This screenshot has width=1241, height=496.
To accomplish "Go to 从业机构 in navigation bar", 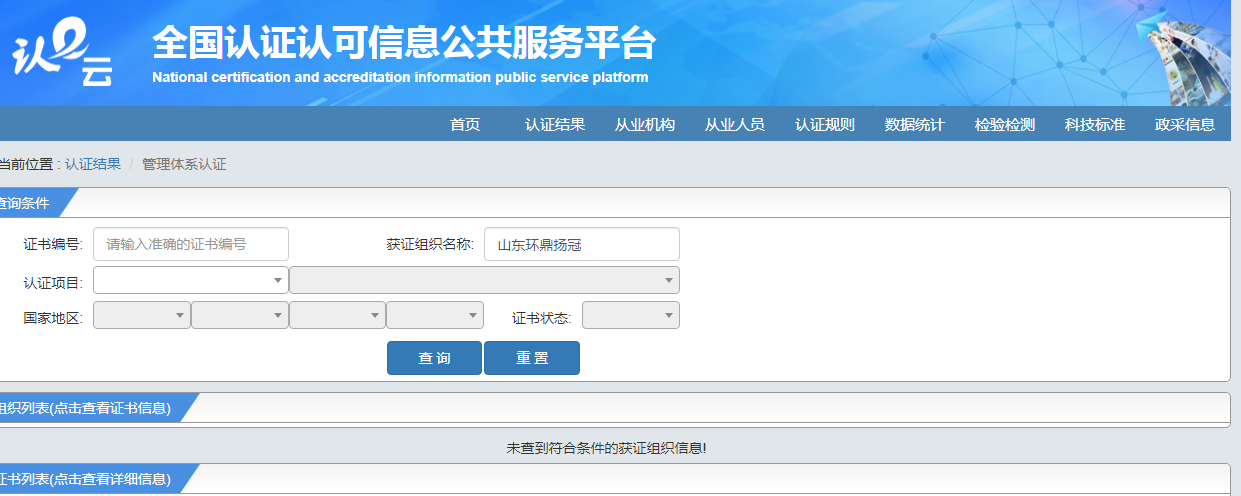I will (x=645, y=124).
